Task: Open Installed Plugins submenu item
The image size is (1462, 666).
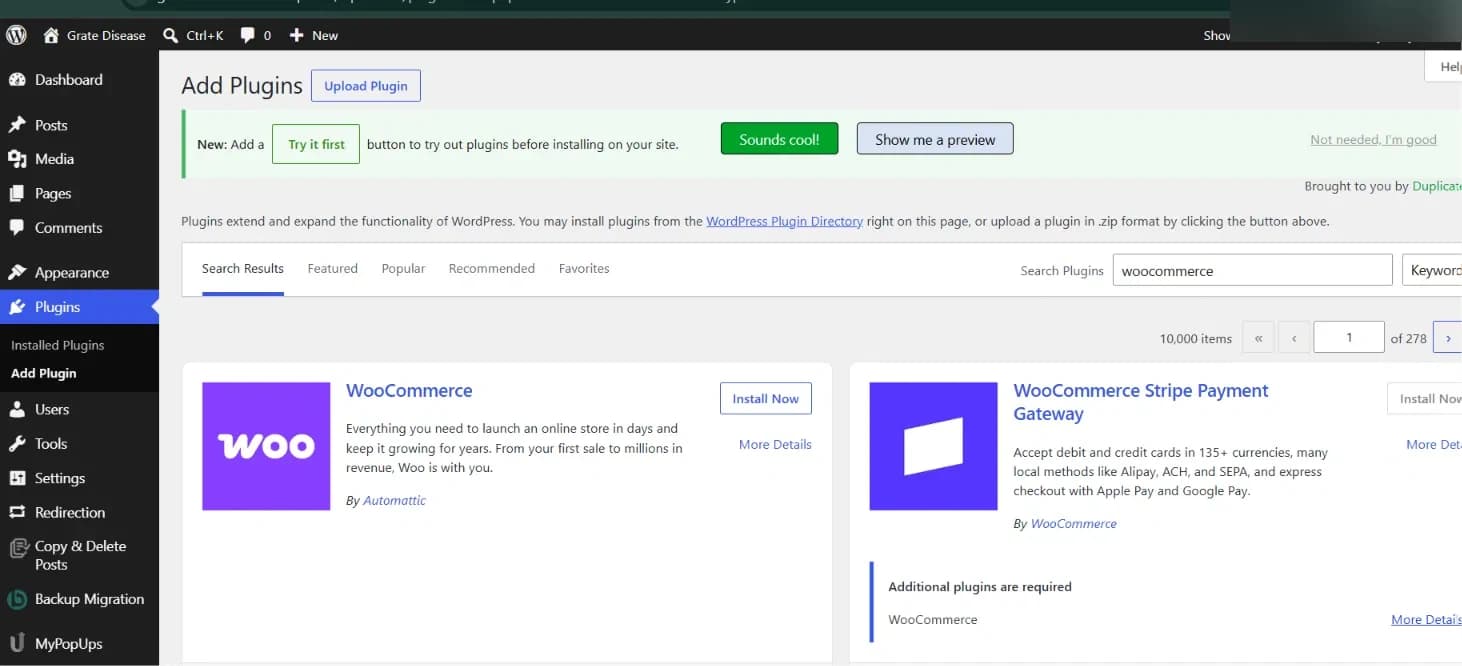Action: point(58,345)
